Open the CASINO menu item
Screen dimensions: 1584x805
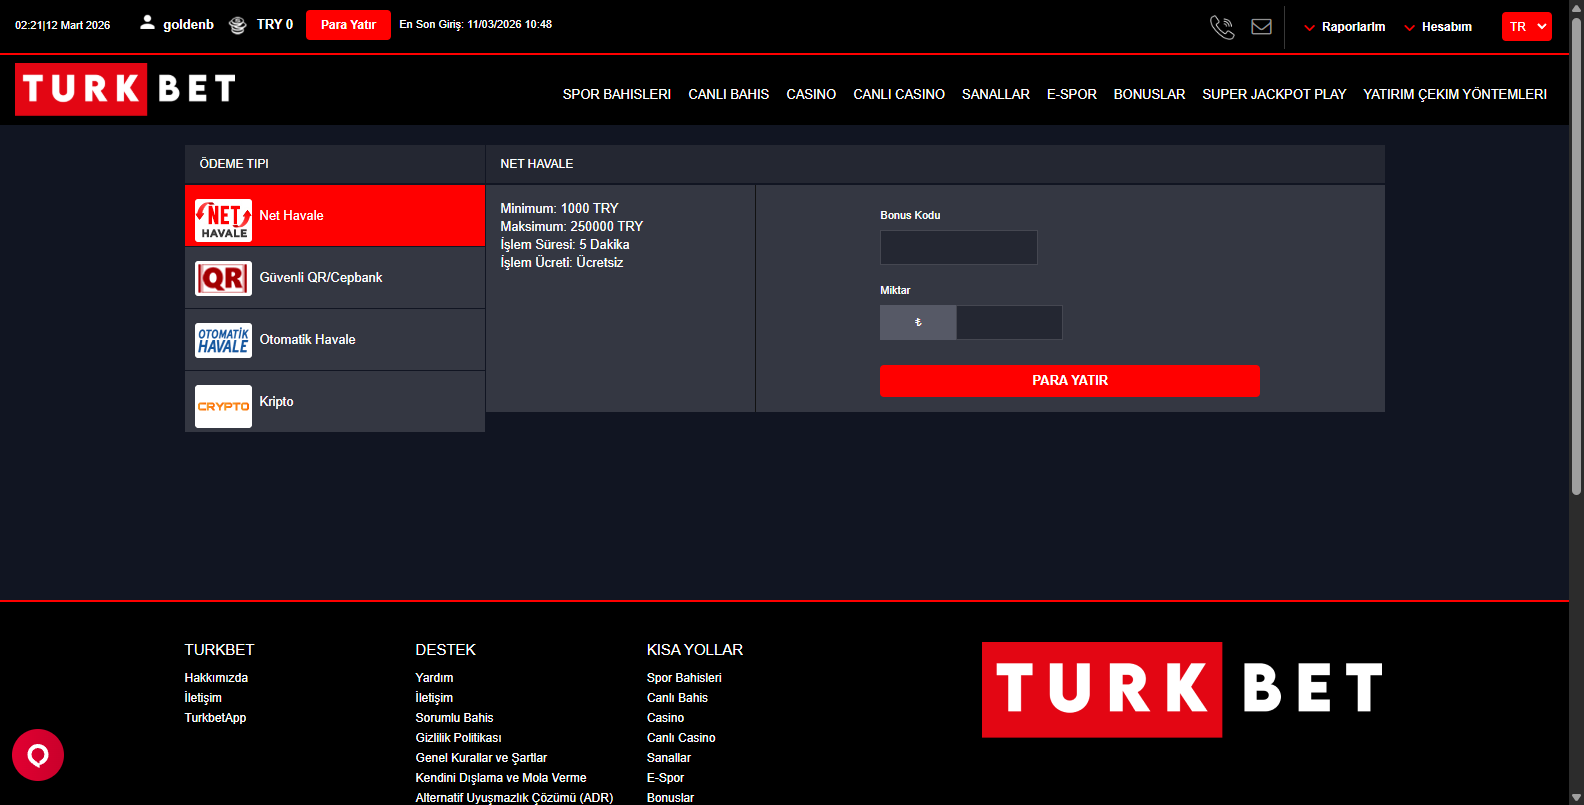point(811,94)
